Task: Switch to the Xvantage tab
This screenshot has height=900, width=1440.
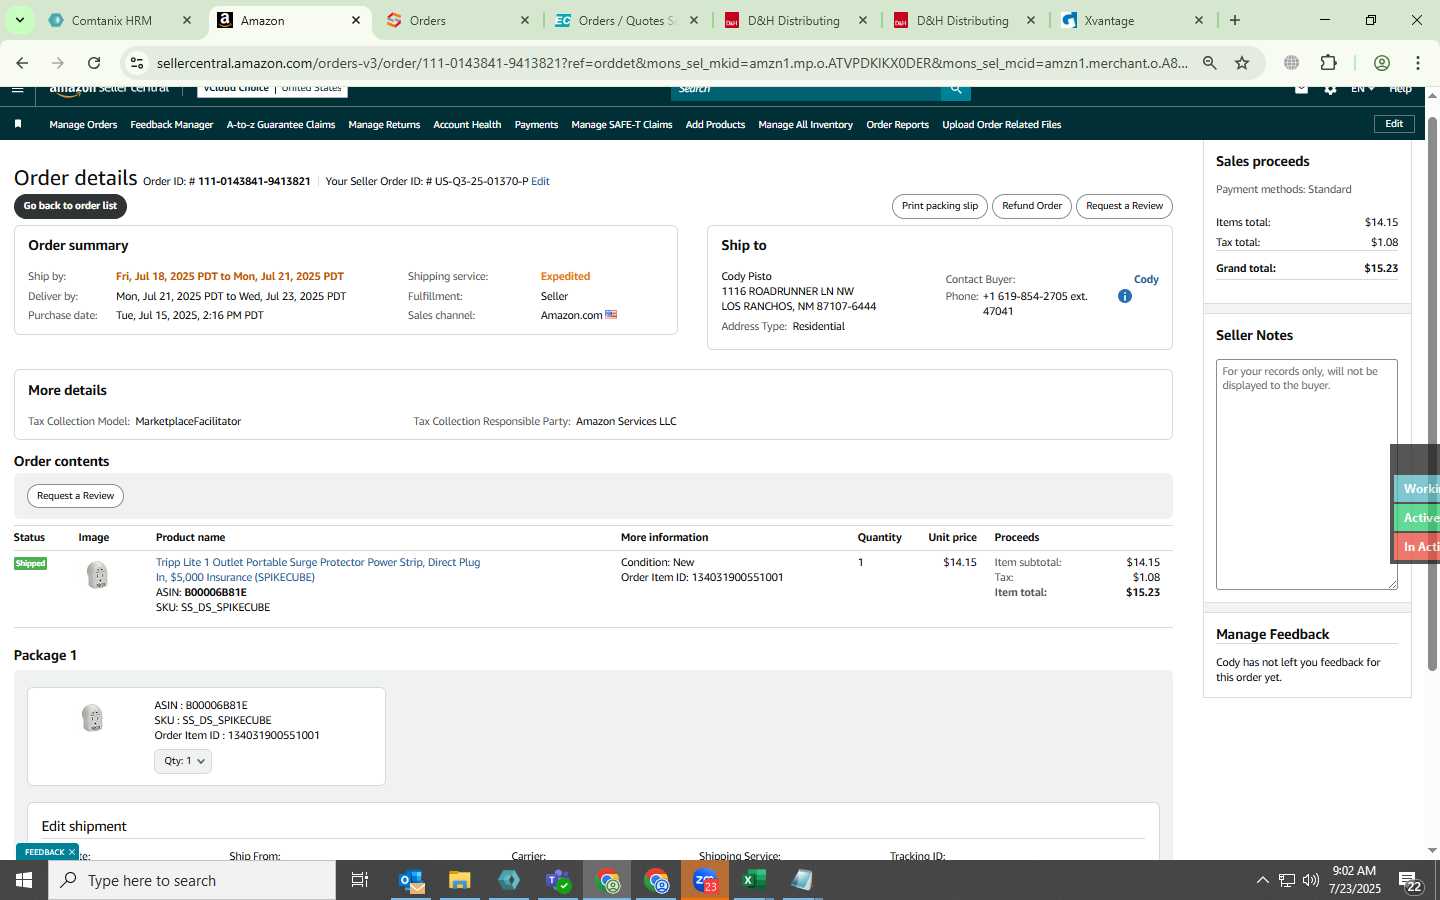Action: 1134,20
